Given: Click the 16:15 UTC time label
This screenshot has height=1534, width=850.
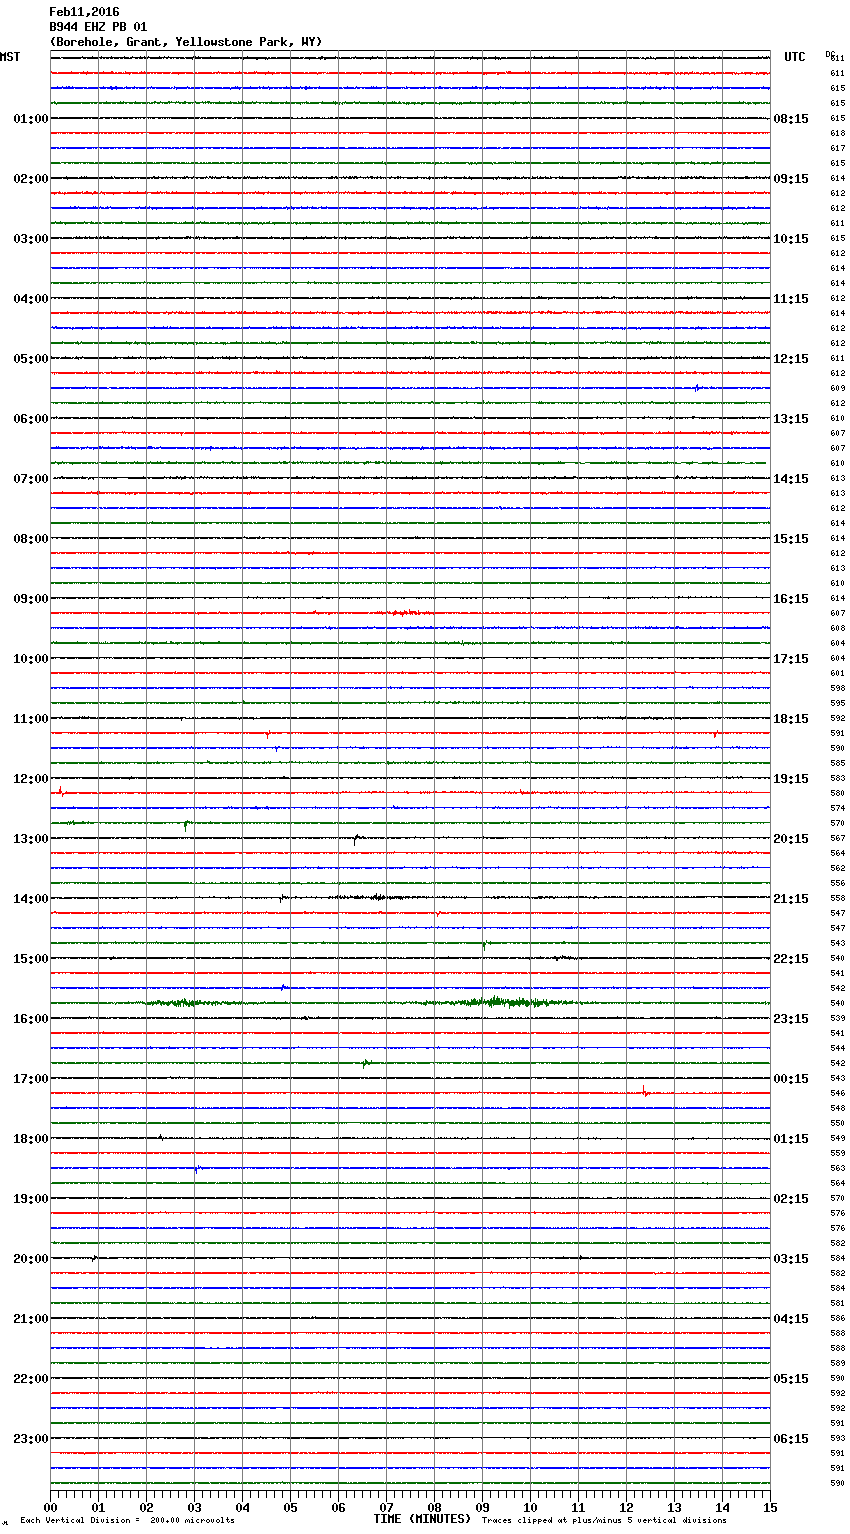Looking at the screenshot, I should [791, 599].
